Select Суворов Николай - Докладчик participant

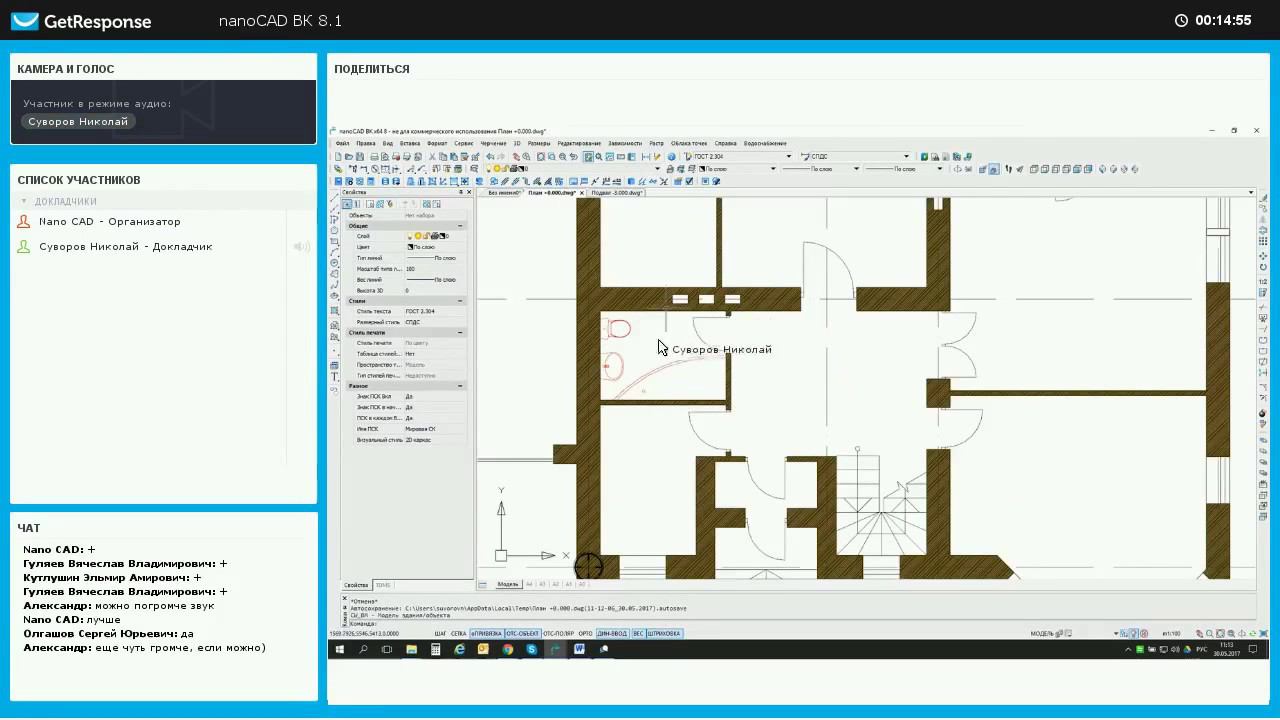pos(126,246)
